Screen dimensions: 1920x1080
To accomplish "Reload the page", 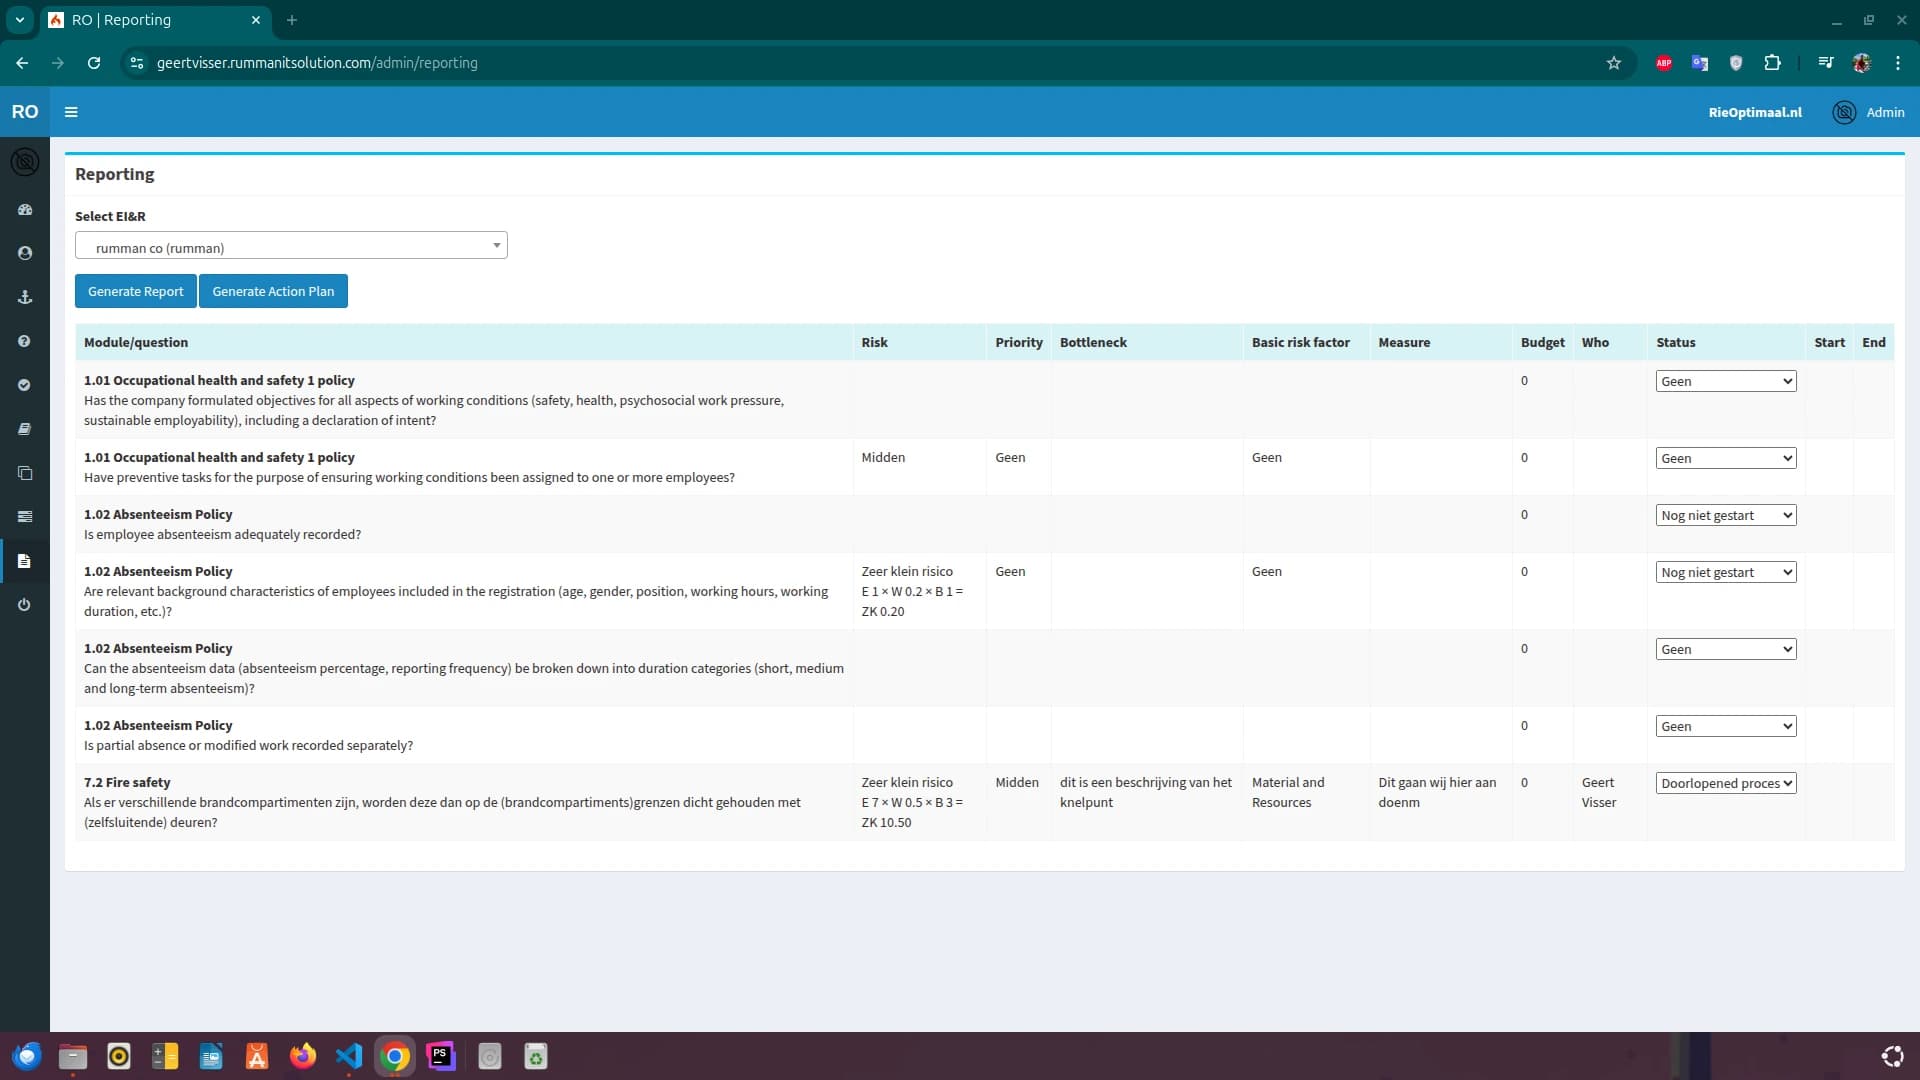I will [94, 63].
